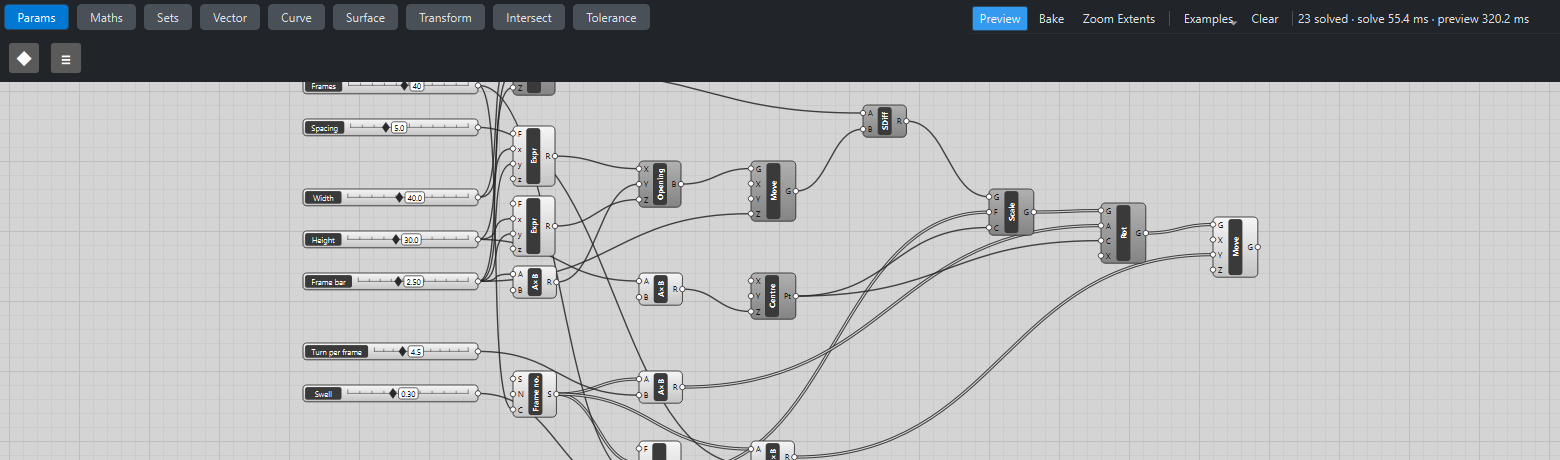Click the solve status text

click(1413, 18)
